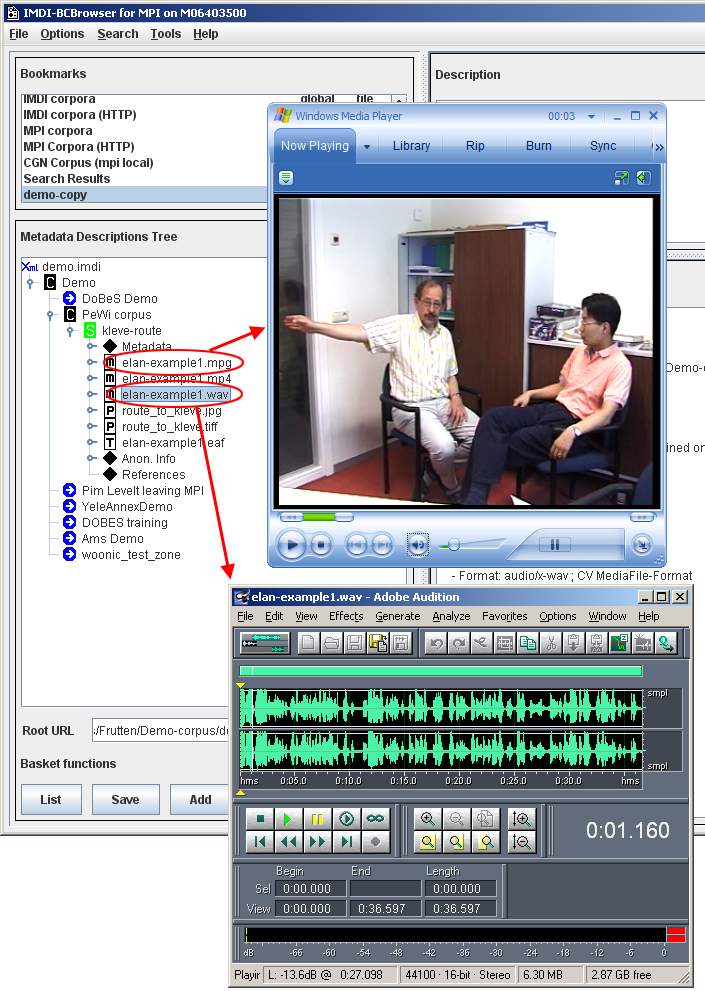Click the Save basket button
This screenshot has height=991, width=705.
[125, 799]
